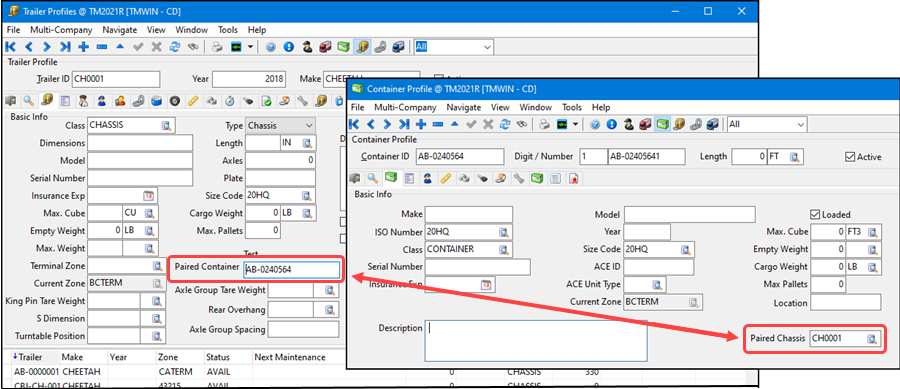900x389 pixels.
Task: Click into the Description text box
Action: pos(536,341)
